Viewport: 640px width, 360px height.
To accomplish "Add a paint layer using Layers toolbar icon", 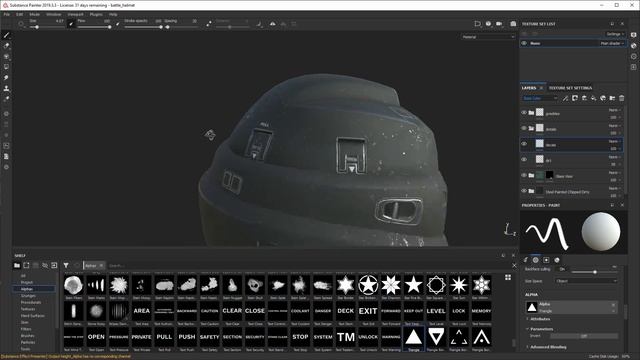I will [x=584, y=98].
